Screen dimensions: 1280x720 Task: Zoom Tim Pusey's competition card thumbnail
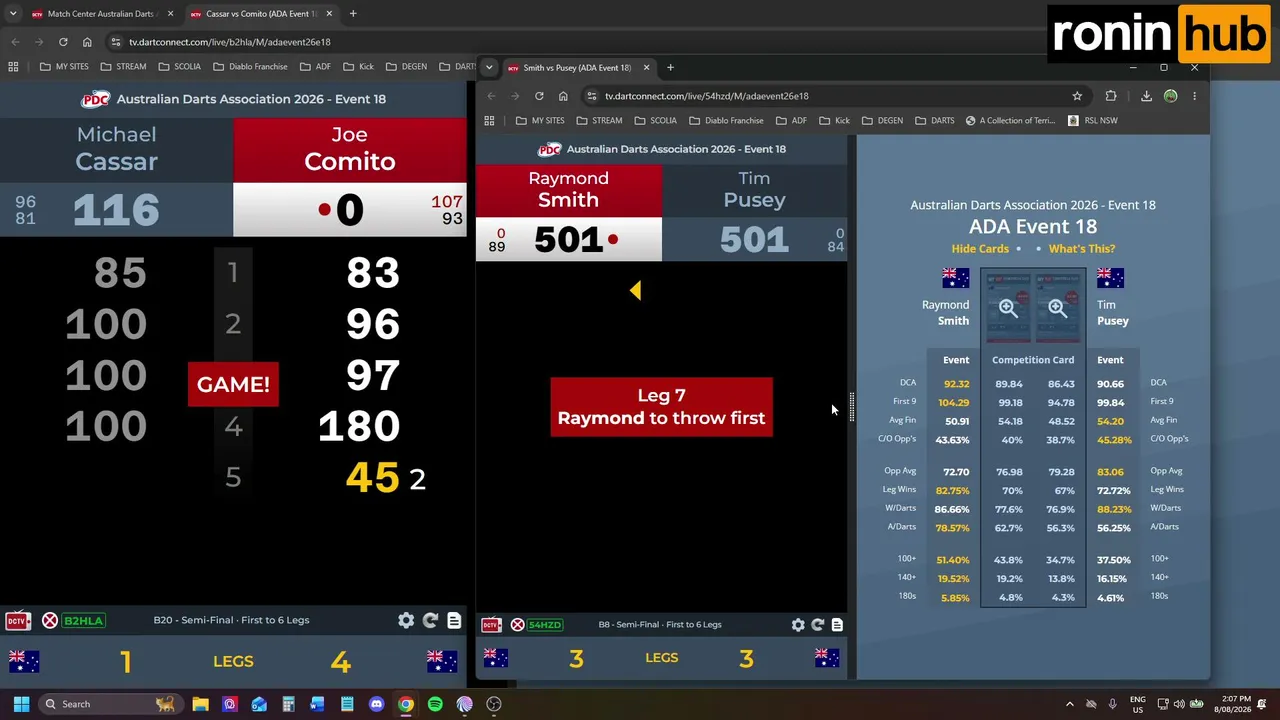pos(1057,307)
